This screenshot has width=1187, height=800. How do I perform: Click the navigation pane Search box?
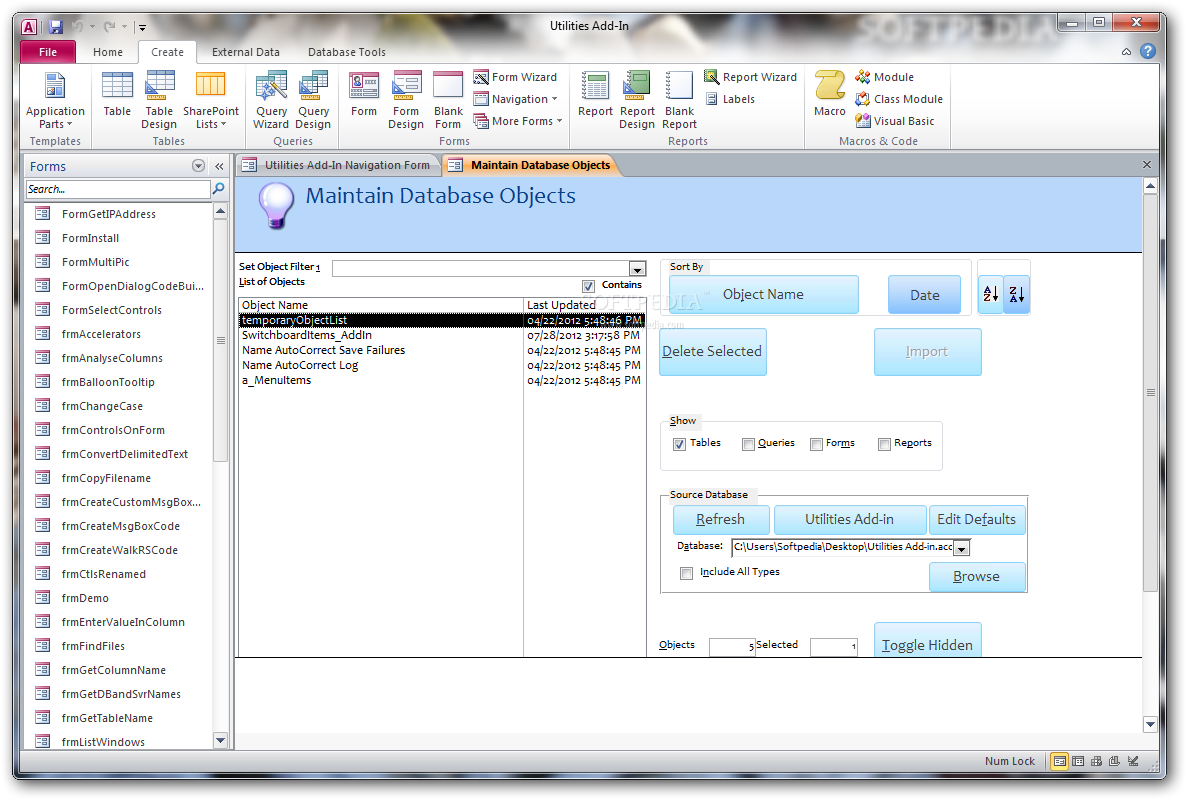[118, 189]
